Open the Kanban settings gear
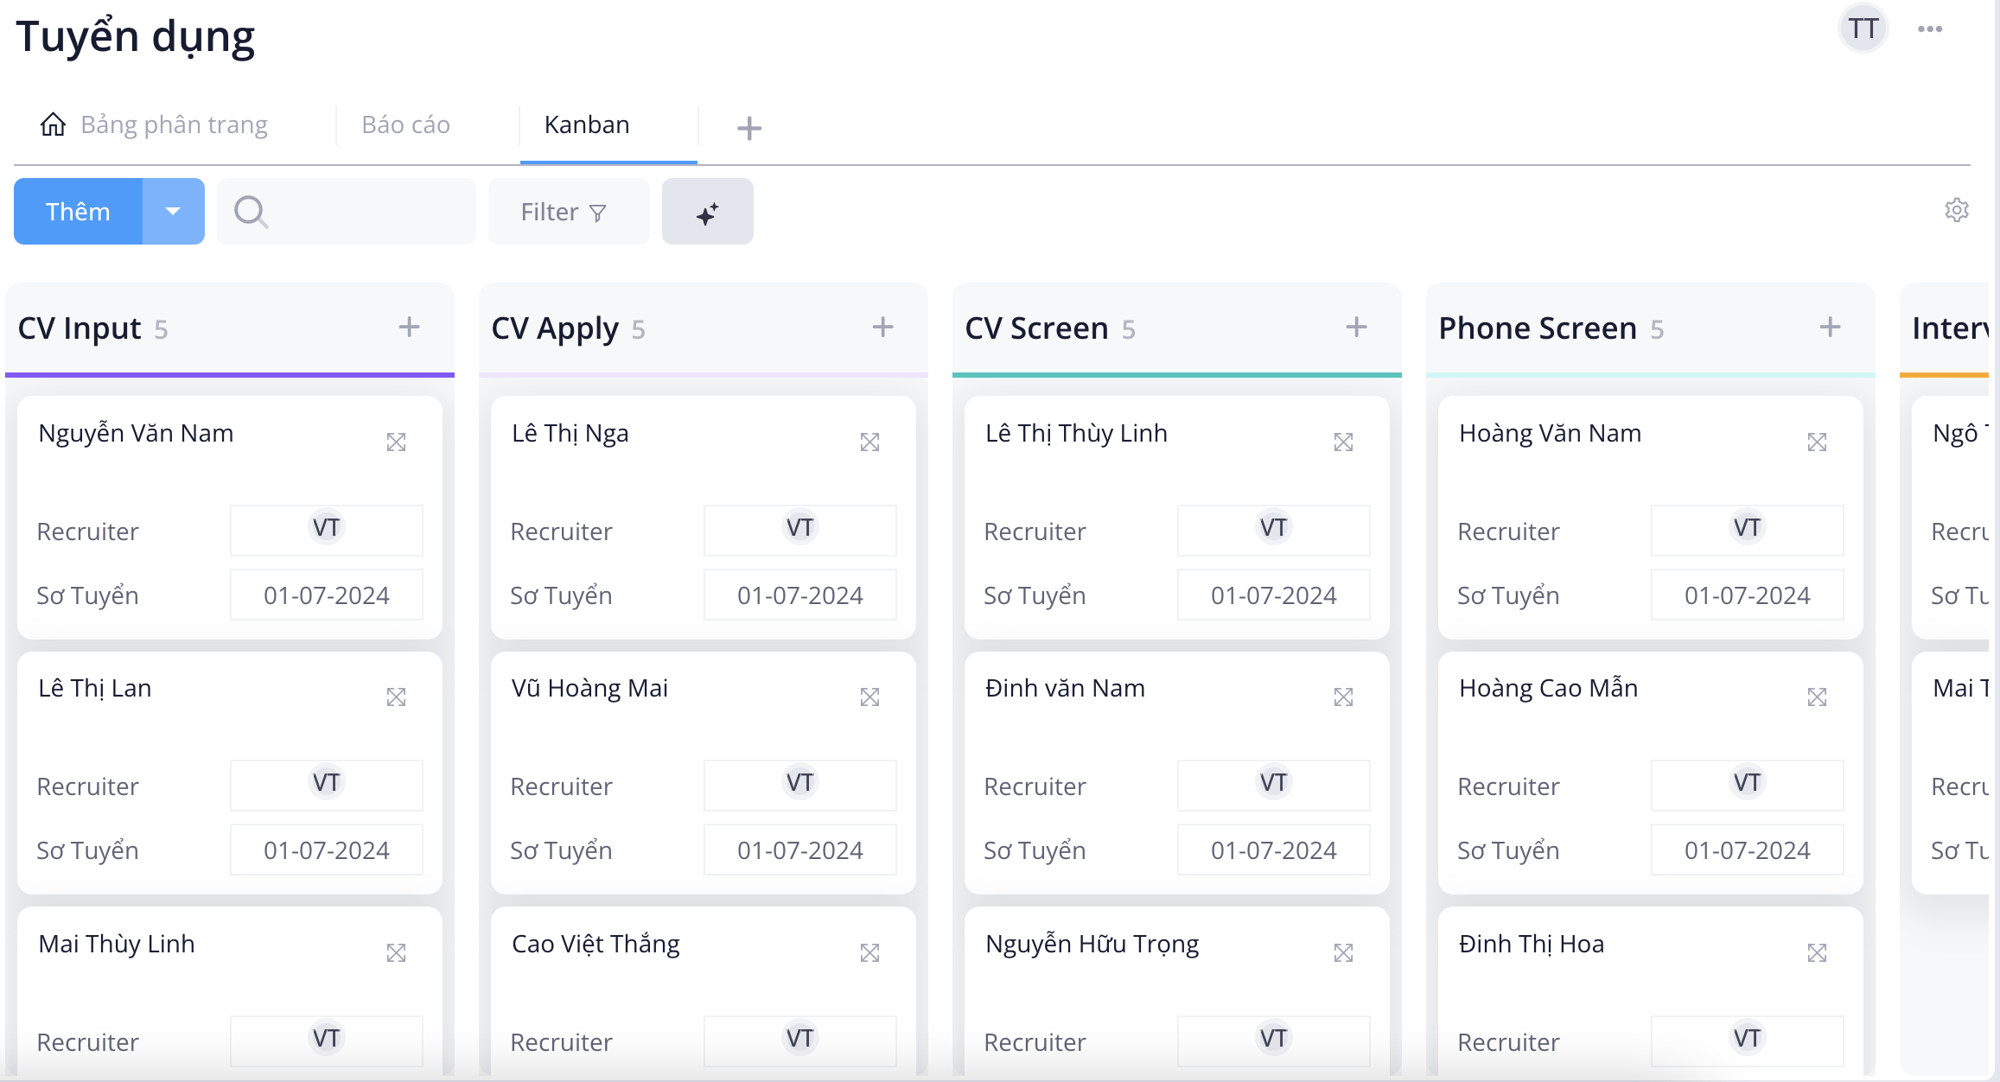This screenshot has width=2000, height=1082. (x=1956, y=210)
